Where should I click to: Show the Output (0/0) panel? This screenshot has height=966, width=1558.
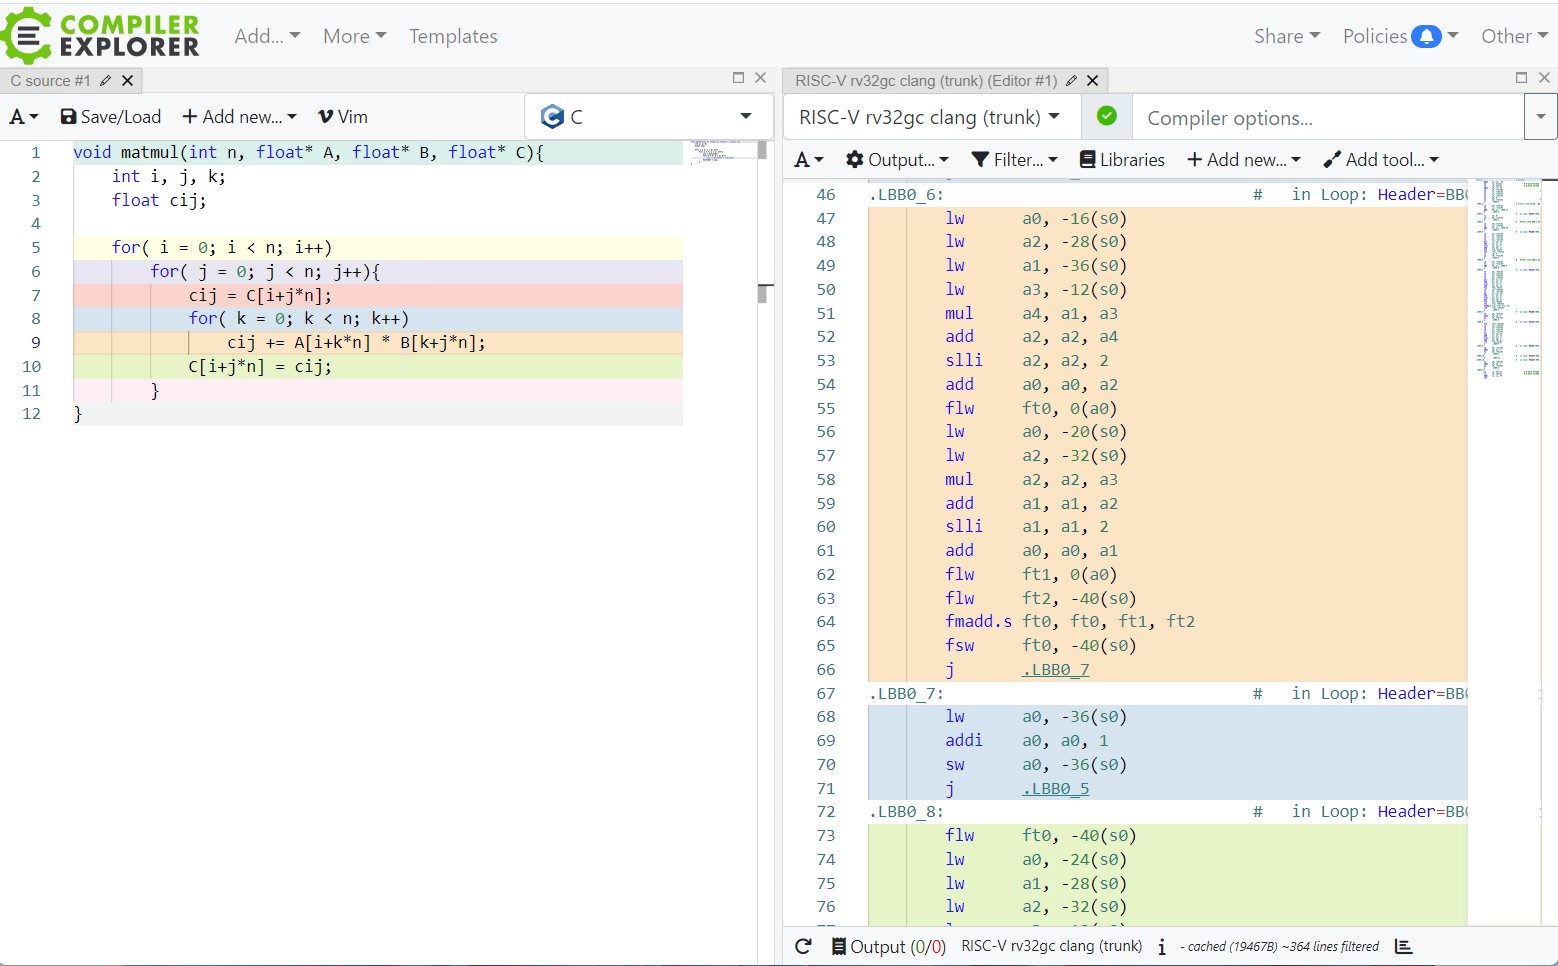click(x=888, y=946)
